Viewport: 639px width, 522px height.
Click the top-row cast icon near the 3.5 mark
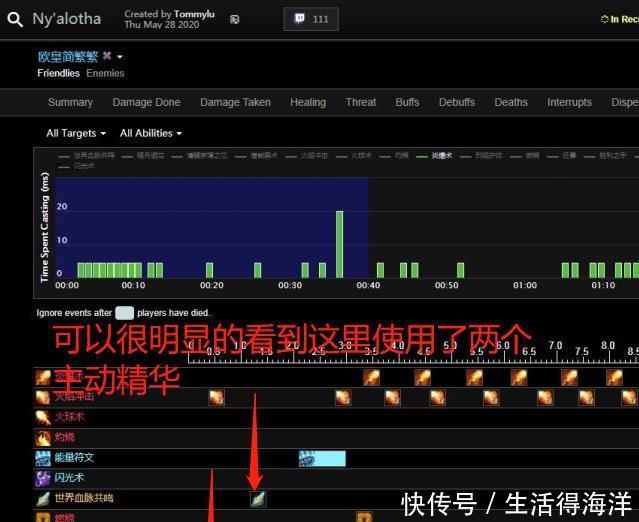click(371, 377)
